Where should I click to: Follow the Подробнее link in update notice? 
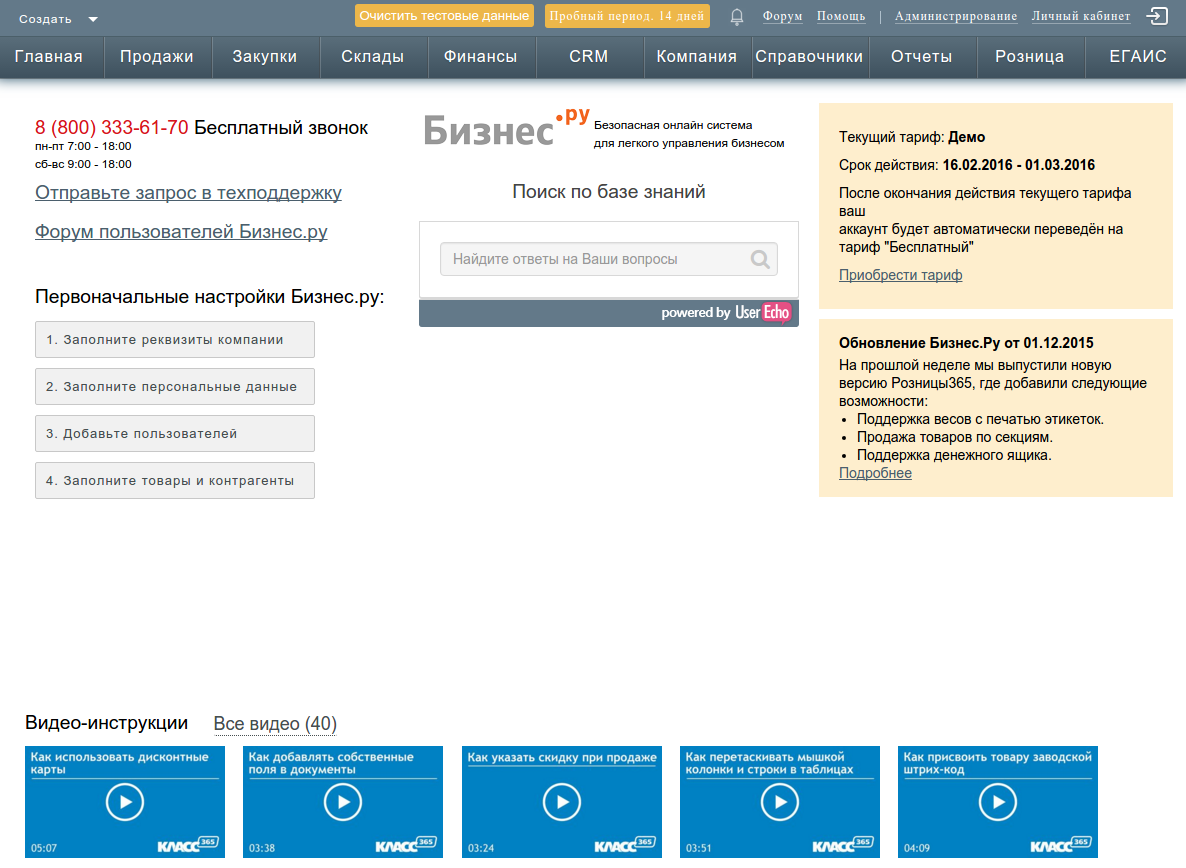click(x=875, y=473)
